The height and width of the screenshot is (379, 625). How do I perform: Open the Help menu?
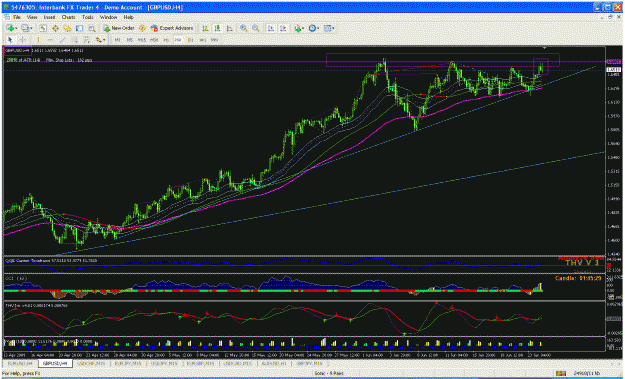[x=128, y=18]
